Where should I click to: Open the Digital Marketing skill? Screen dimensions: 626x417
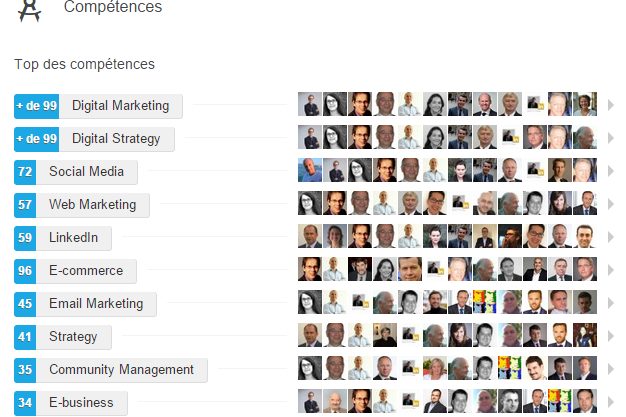coord(120,106)
